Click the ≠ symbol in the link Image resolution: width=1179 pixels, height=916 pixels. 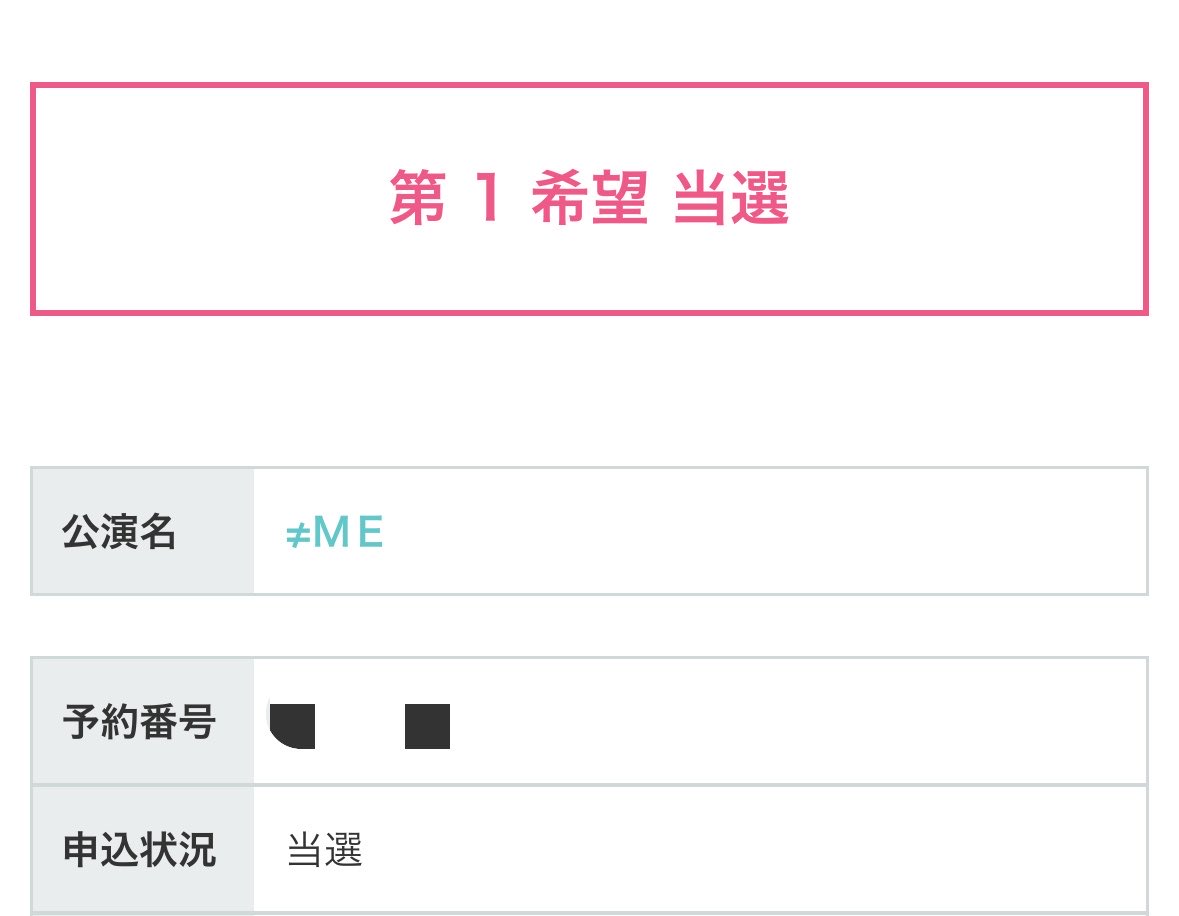pos(298,535)
